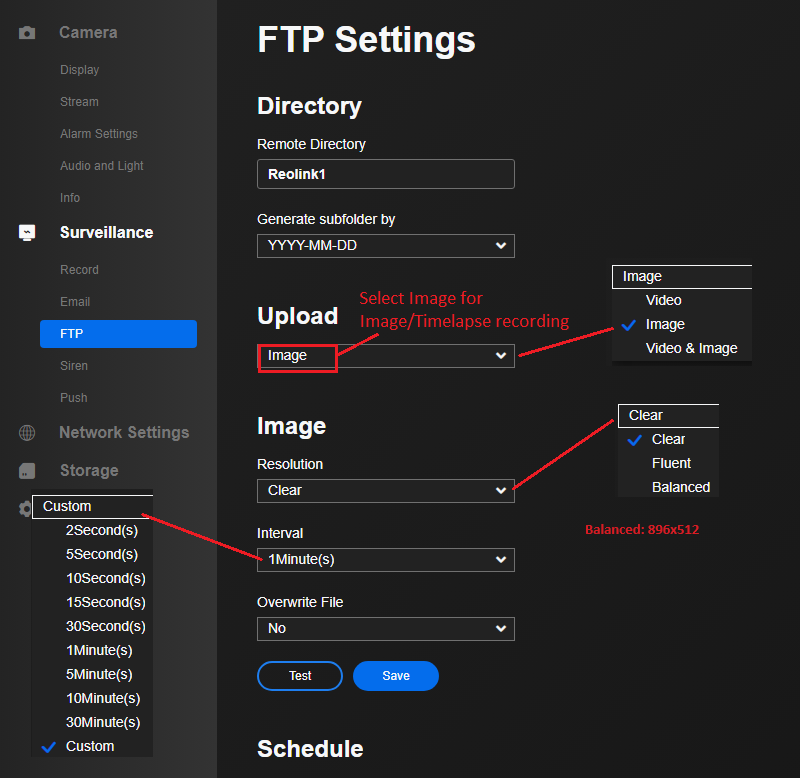Open the Email settings page
Image resolution: width=800 pixels, height=778 pixels.
click(75, 302)
